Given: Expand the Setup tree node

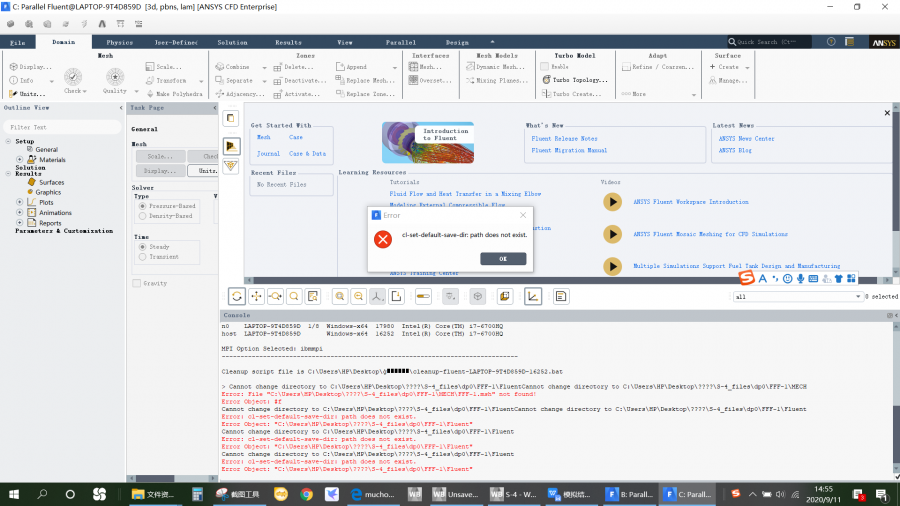Looking at the screenshot, I should tap(8, 141).
